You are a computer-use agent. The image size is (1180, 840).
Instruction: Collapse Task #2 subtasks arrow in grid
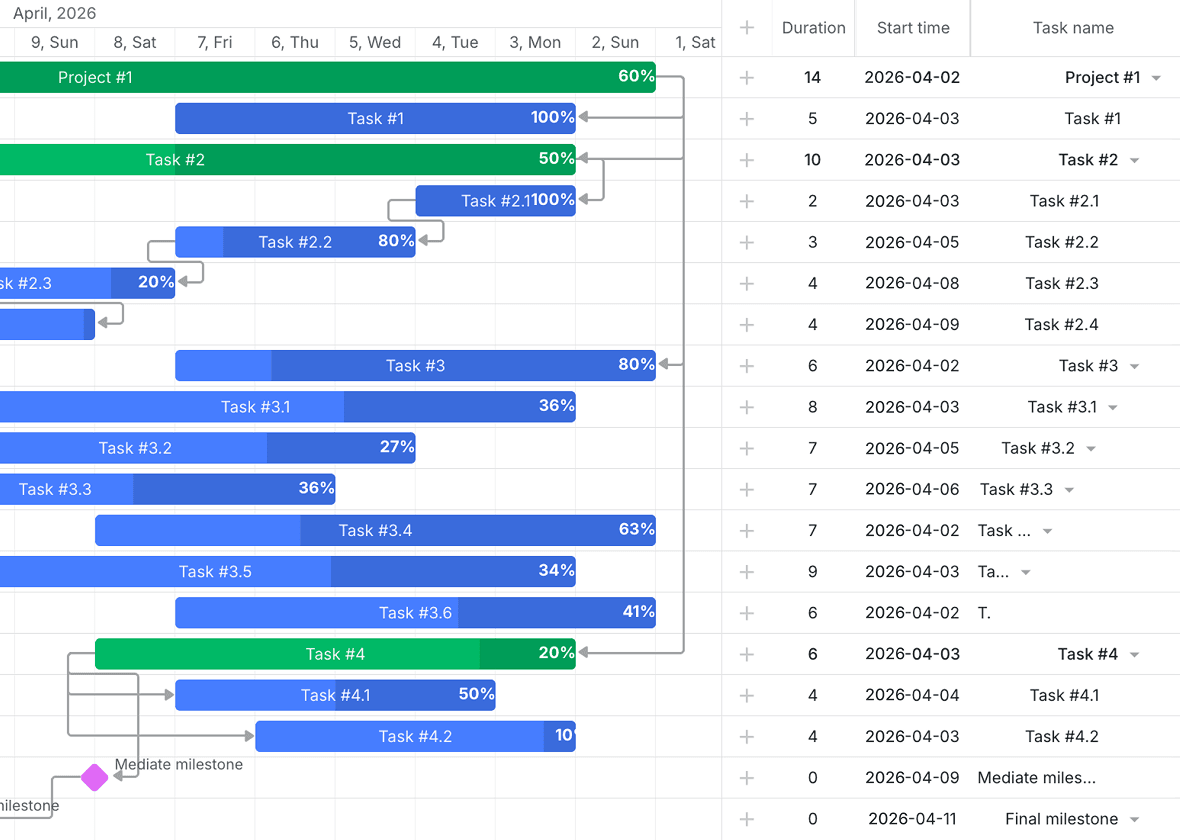(x=1135, y=160)
